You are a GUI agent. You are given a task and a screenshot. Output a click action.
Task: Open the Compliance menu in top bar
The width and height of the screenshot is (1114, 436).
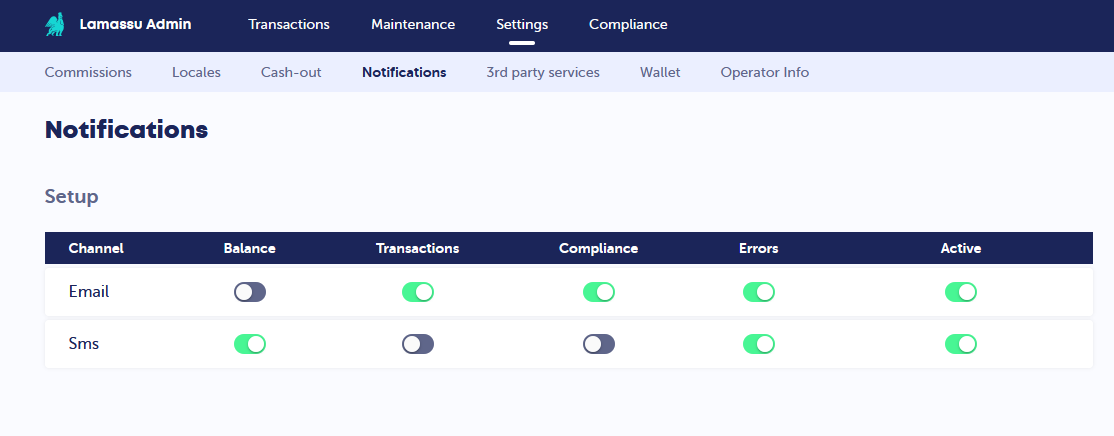pos(628,24)
